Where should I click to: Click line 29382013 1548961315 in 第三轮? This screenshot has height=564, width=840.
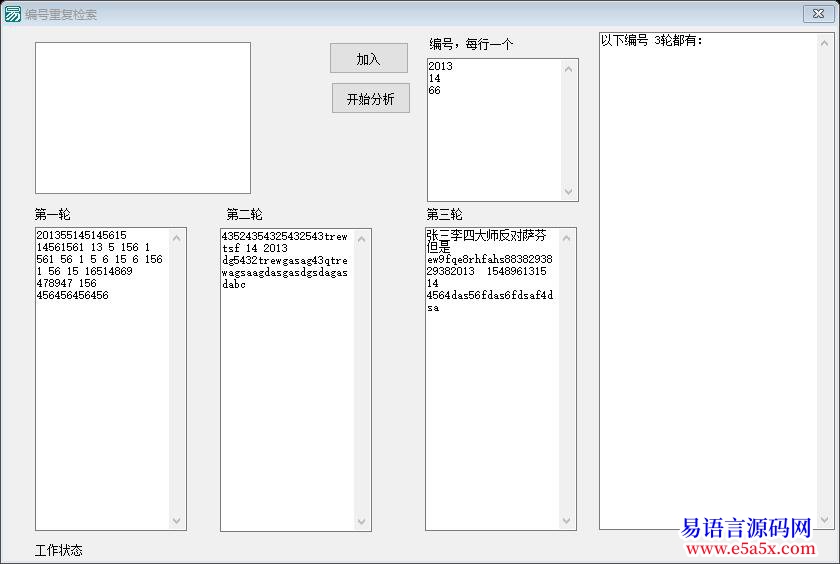[x=486, y=271]
